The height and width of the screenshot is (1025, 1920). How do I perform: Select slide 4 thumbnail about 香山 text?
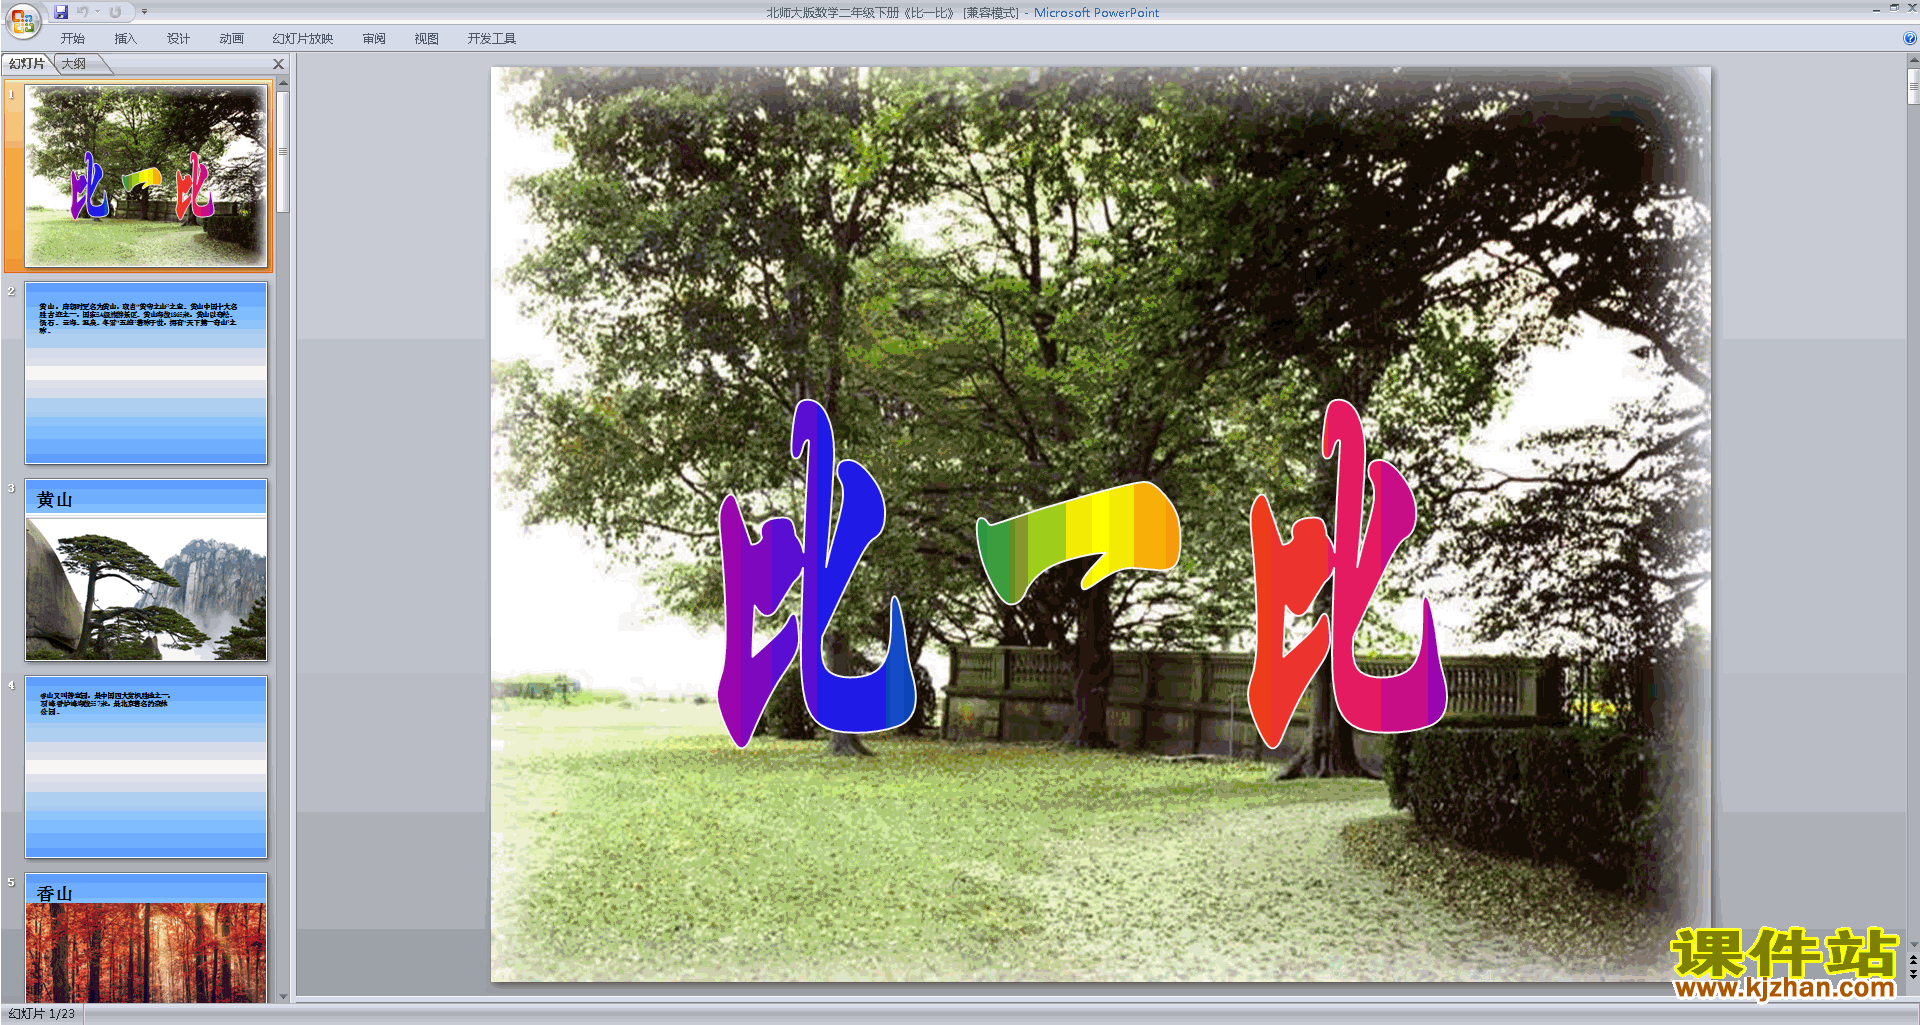click(x=146, y=767)
